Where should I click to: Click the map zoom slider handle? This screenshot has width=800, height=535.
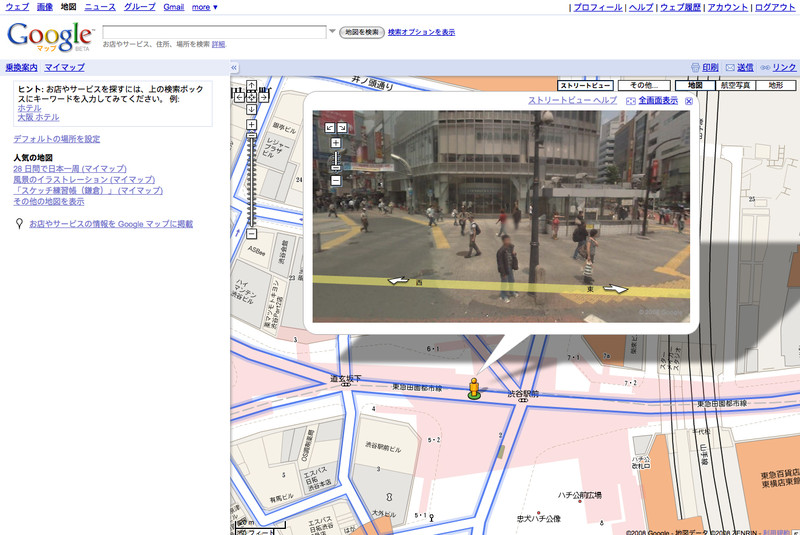252,136
